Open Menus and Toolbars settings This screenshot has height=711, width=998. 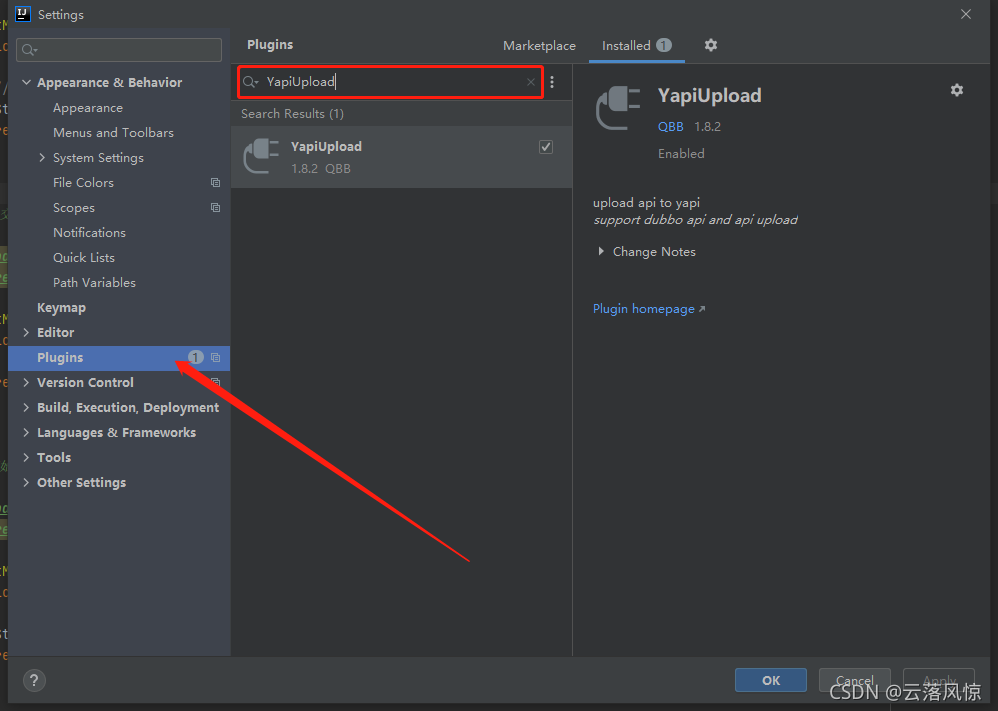tap(113, 132)
